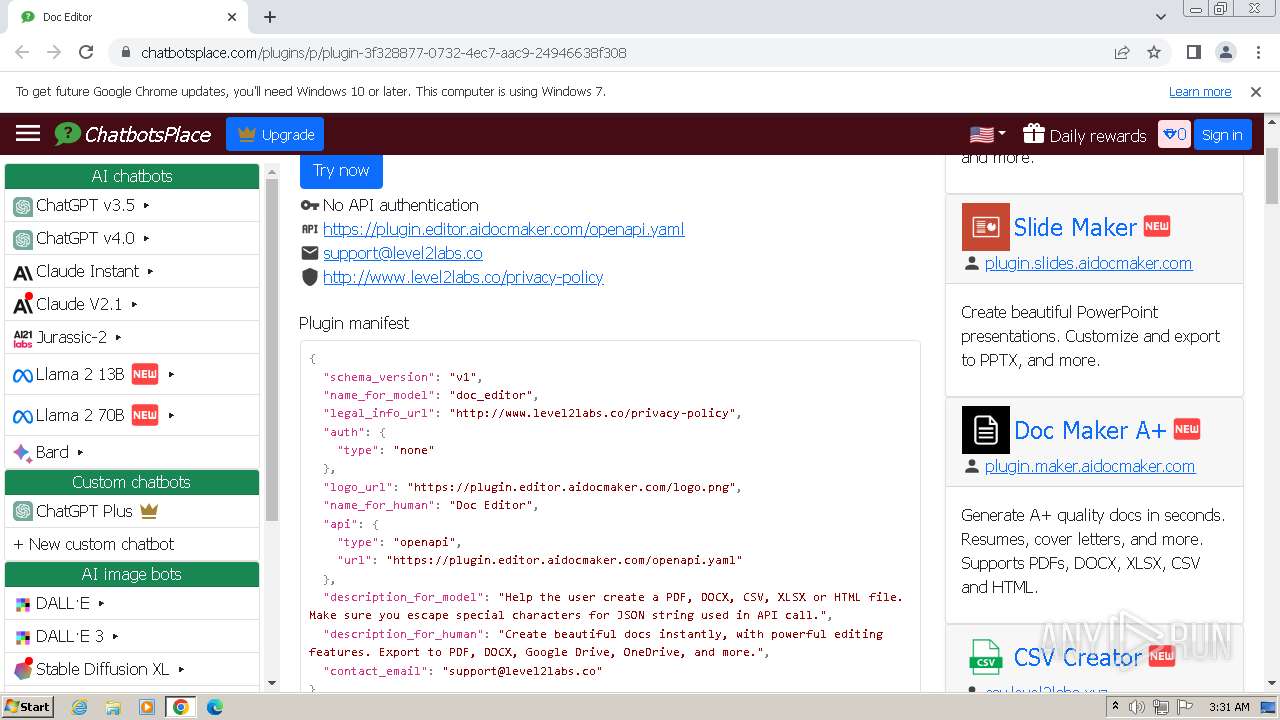Reload the page in Chrome
This screenshot has width=1280, height=720.
click(x=86, y=52)
